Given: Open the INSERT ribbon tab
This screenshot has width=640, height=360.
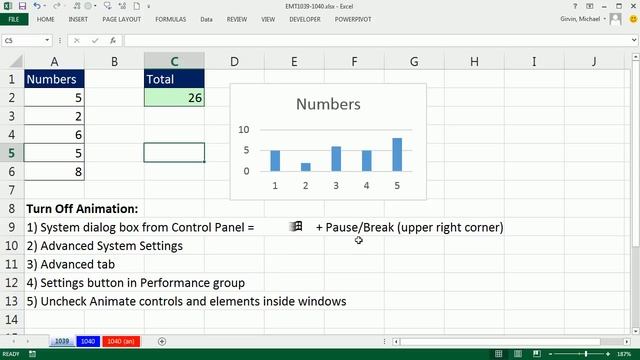Looking at the screenshot, I should click(78, 19).
